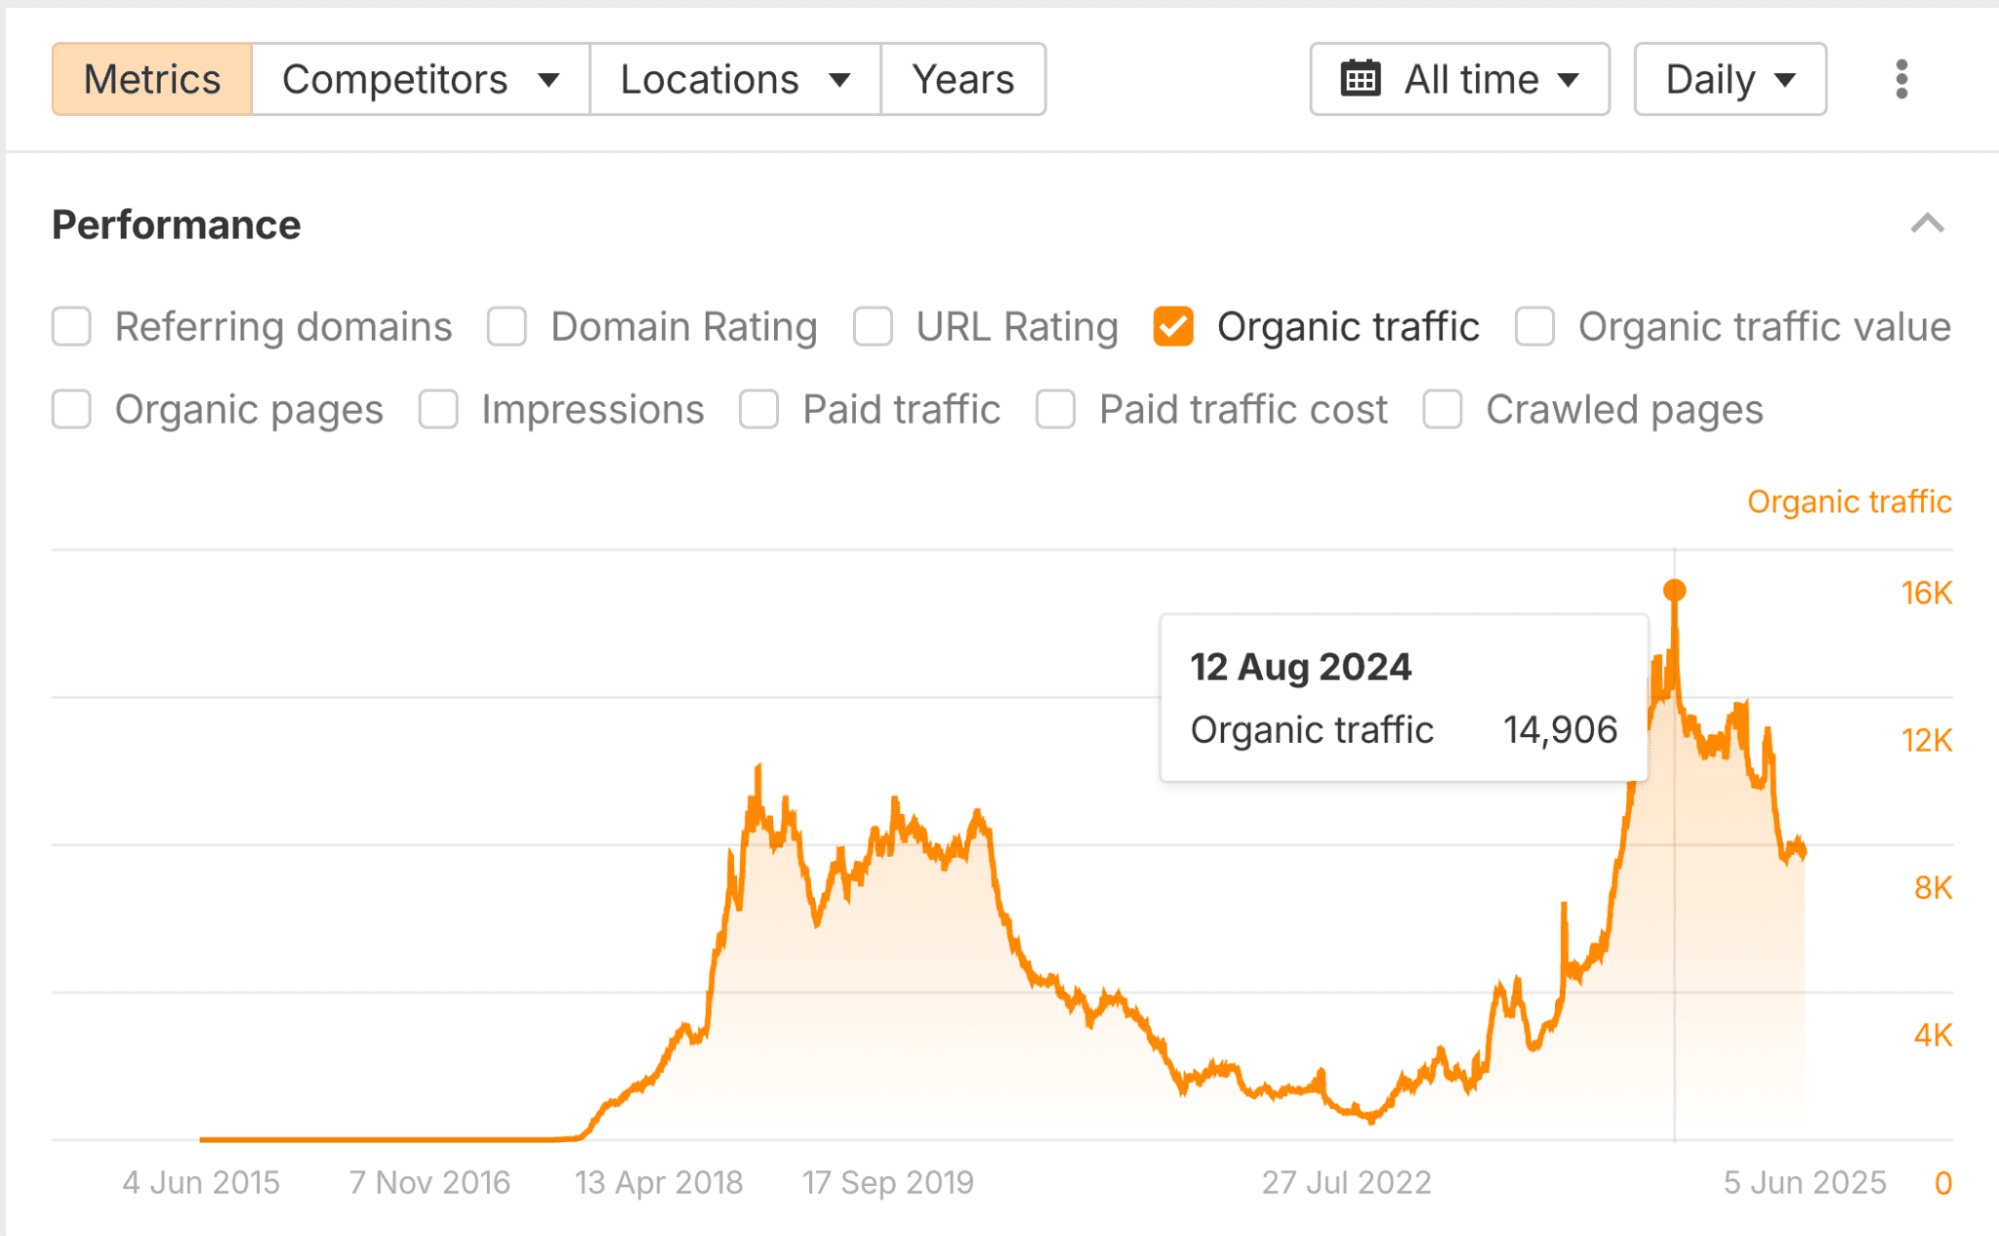This screenshot has width=1999, height=1236.
Task: Open the three-dot more options menu
Action: (x=1901, y=79)
